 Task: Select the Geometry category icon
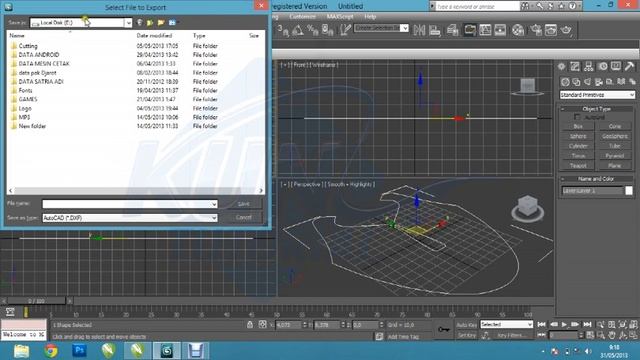point(565,82)
